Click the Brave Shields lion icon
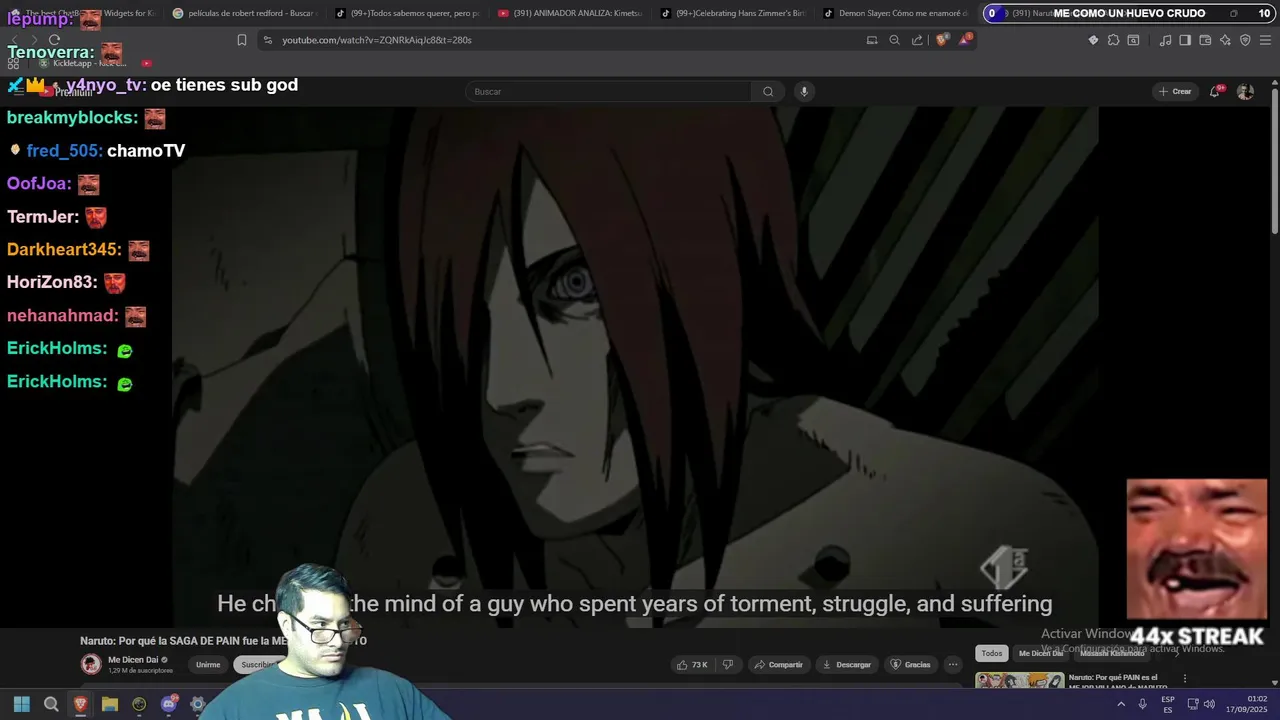Image resolution: width=1280 pixels, height=720 pixels. coord(941,40)
